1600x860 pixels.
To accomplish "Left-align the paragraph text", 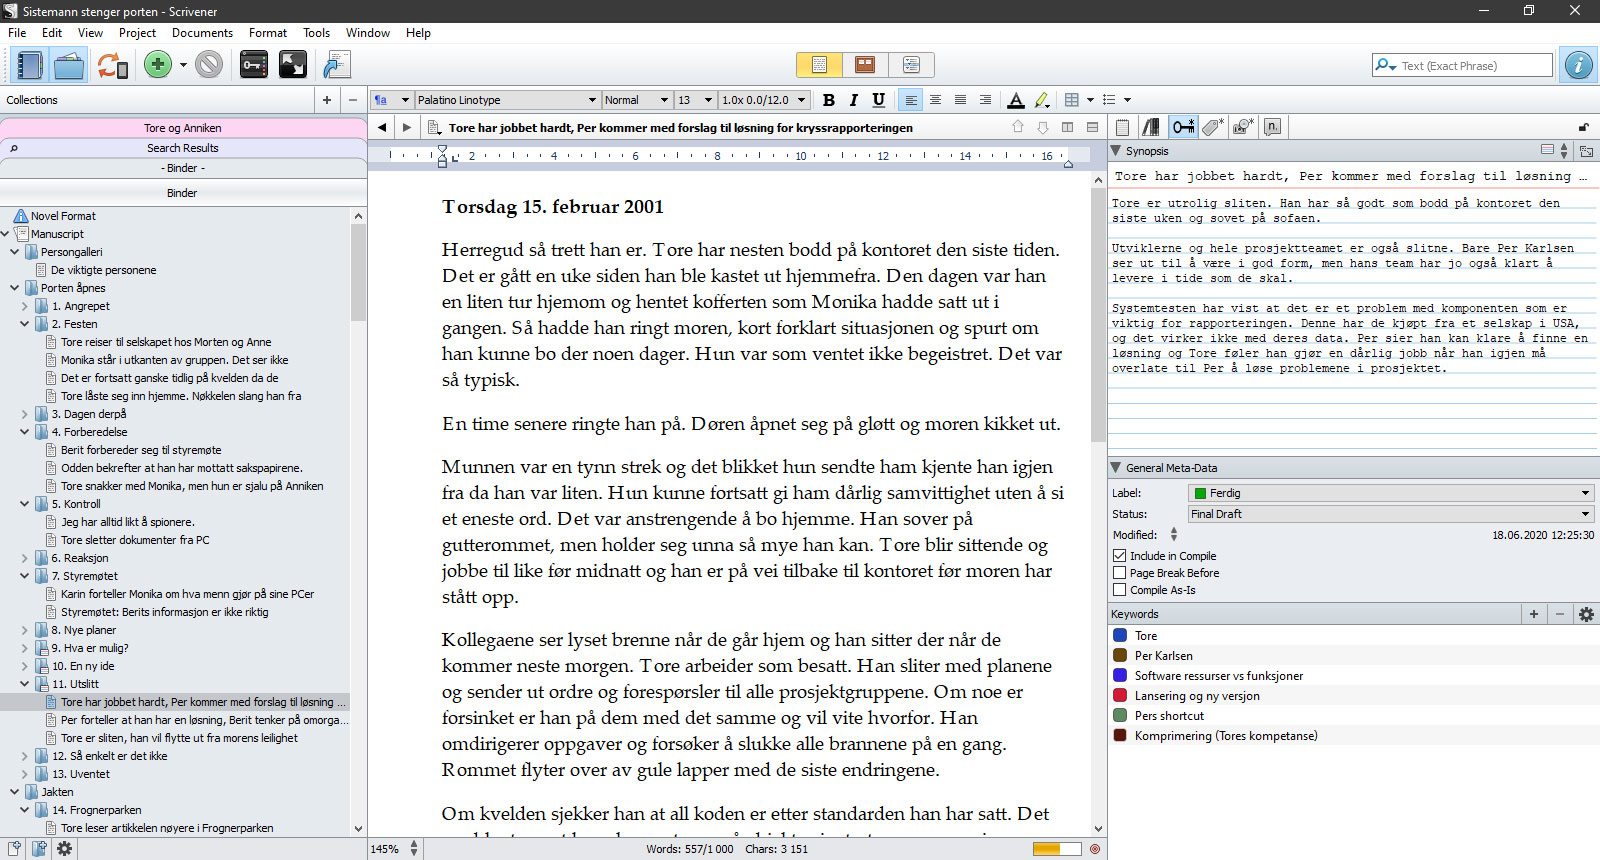I will [x=910, y=100].
